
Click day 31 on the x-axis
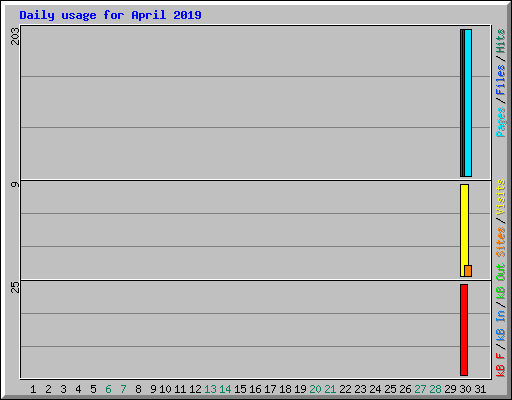(x=480, y=389)
